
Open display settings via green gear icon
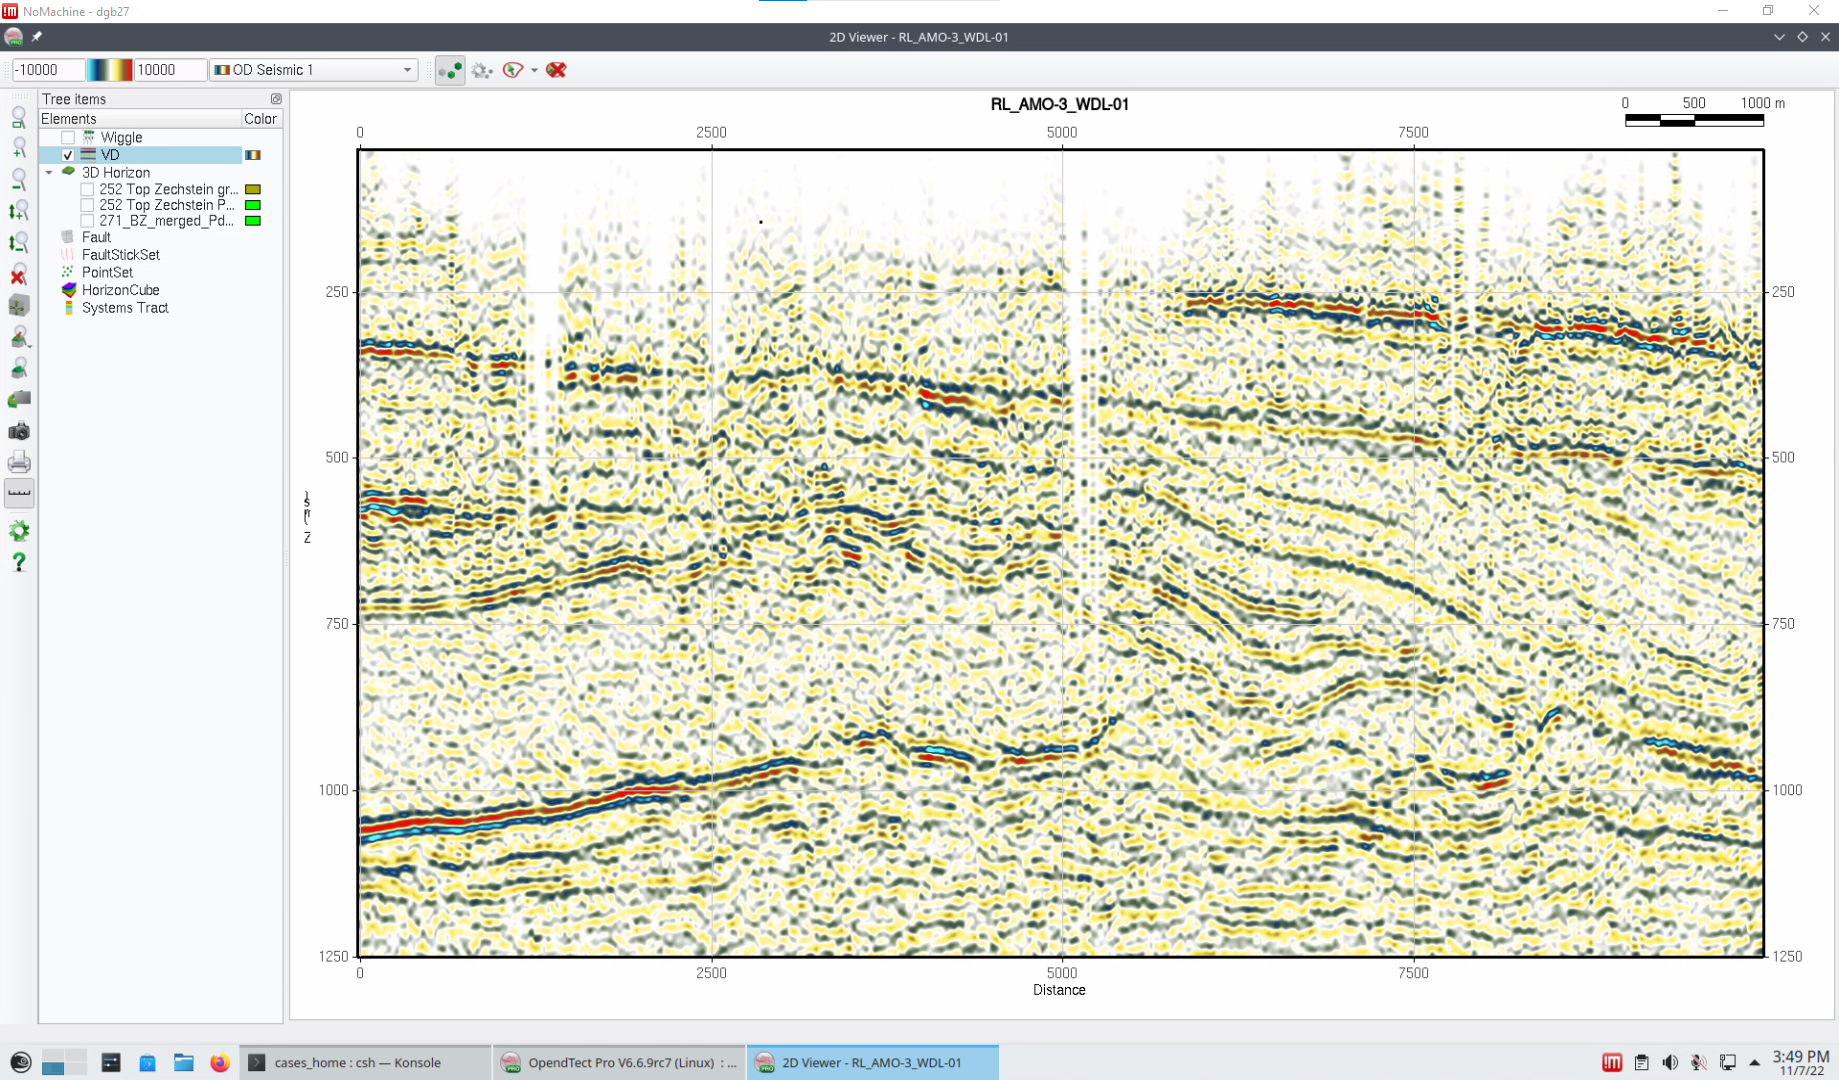(x=18, y=531)
